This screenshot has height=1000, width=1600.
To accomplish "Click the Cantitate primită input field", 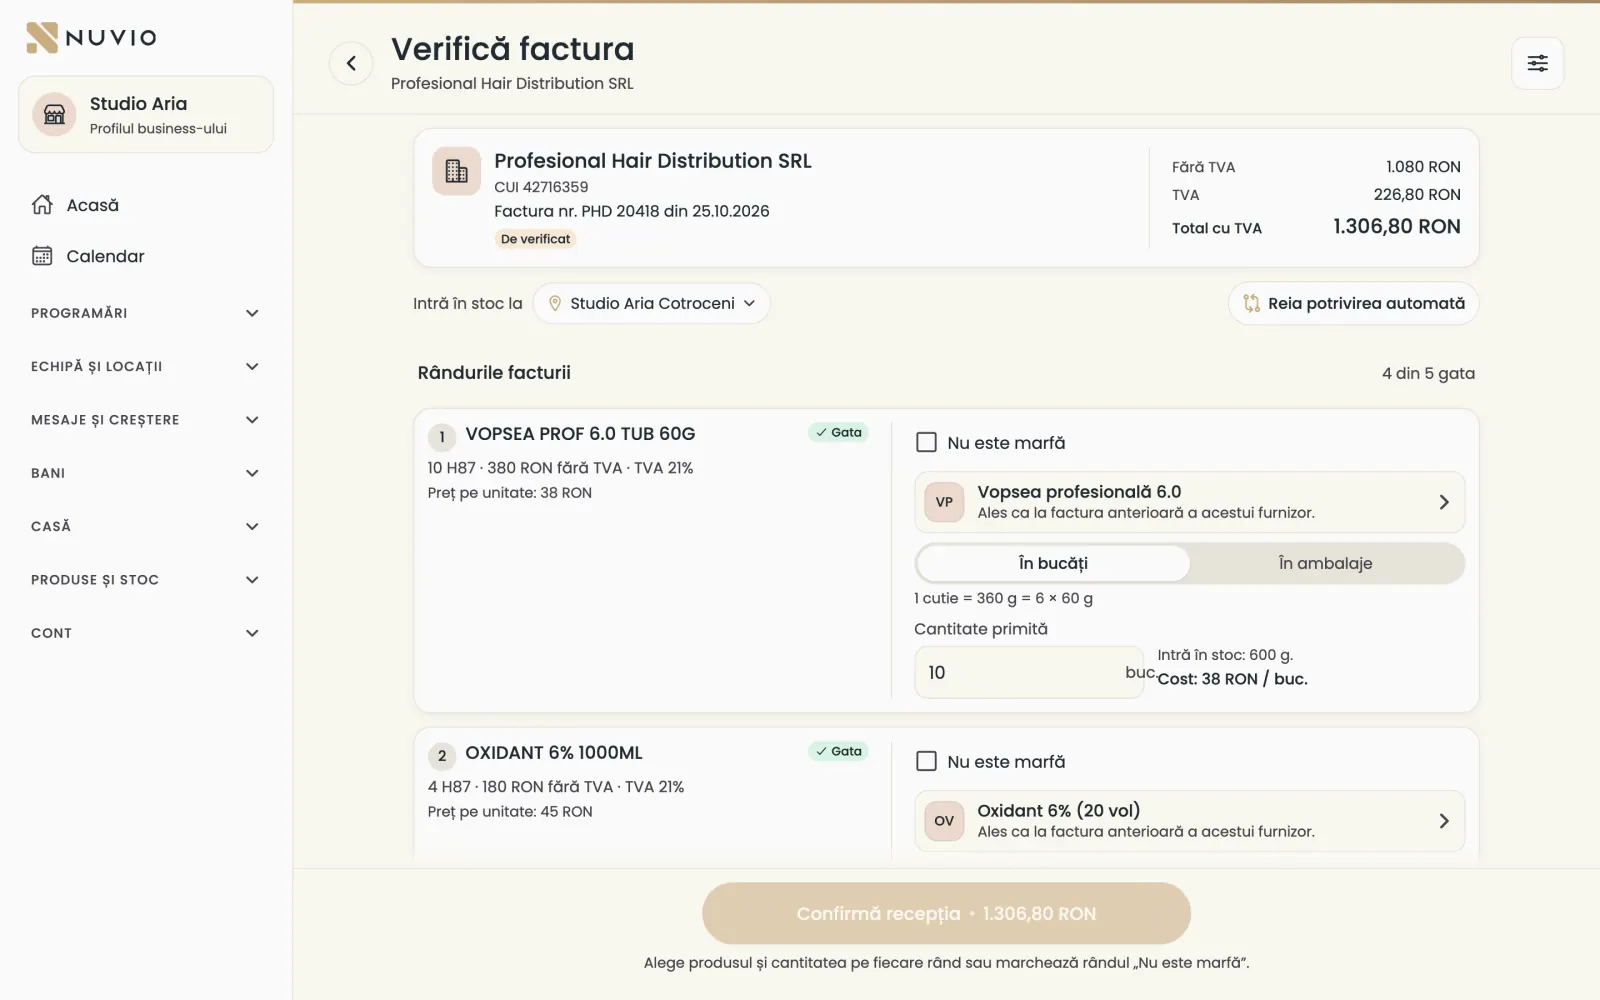I will coord(1028,672).
